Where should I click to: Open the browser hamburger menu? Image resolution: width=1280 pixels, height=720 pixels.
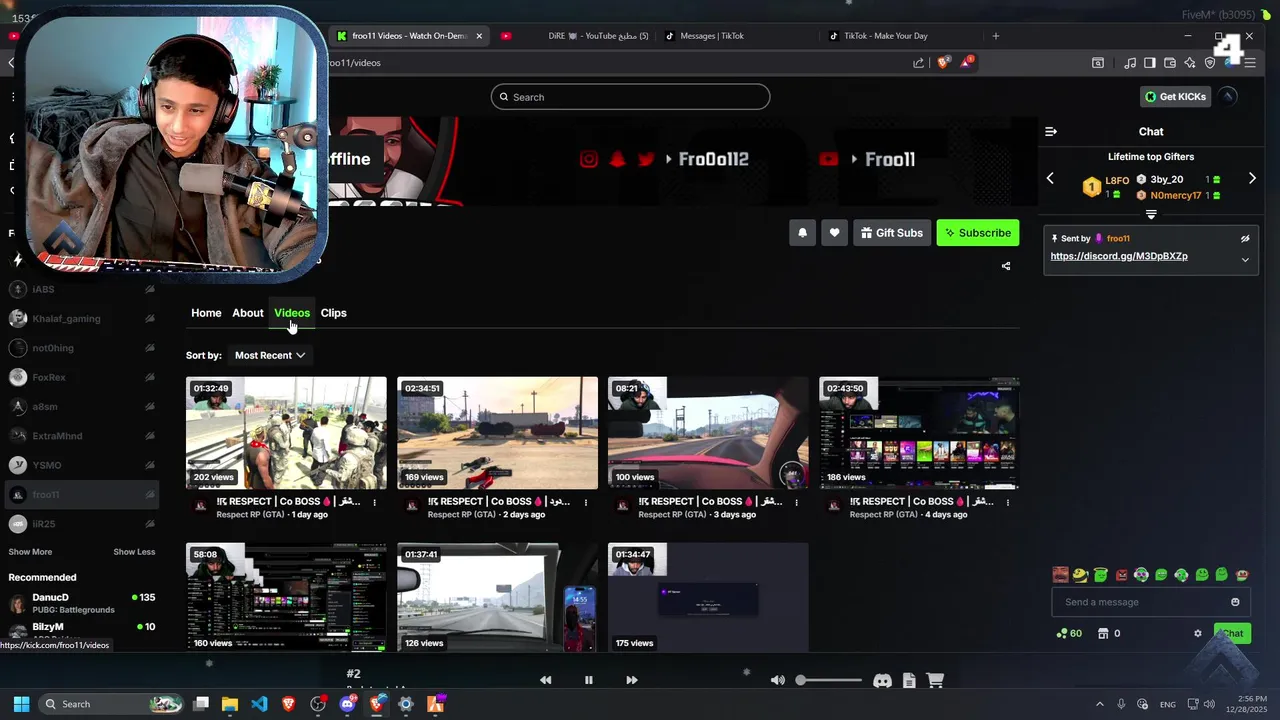[x=1251, y=63]
